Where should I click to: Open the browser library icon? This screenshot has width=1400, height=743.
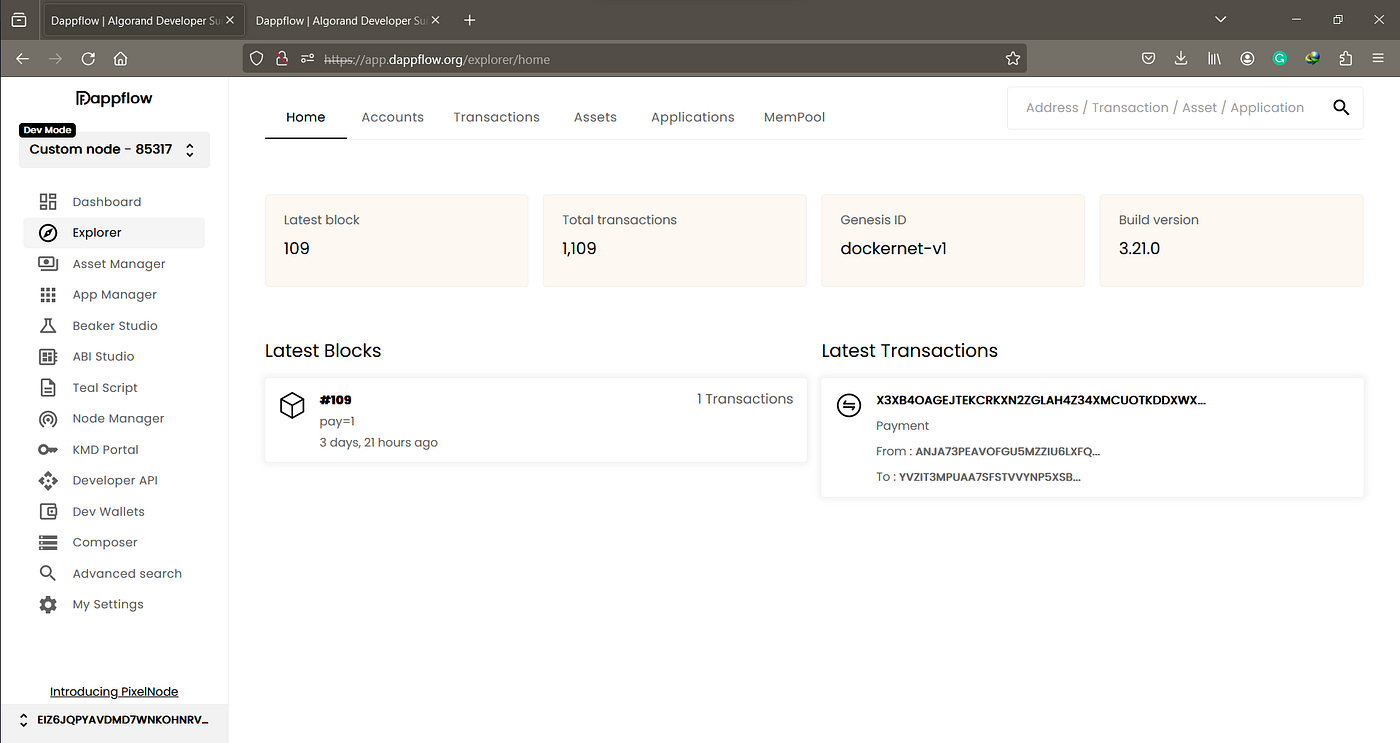click(1214, 59)
